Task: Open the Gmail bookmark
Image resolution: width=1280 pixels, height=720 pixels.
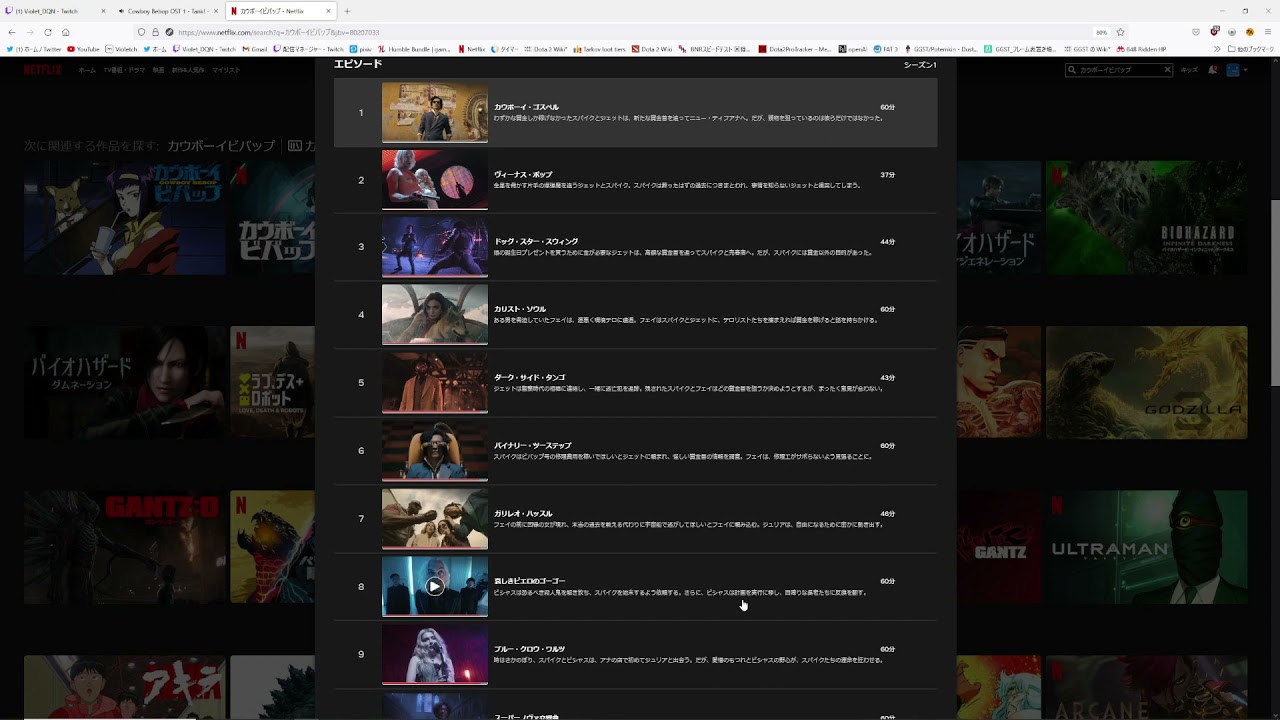Action: (255, 49)
